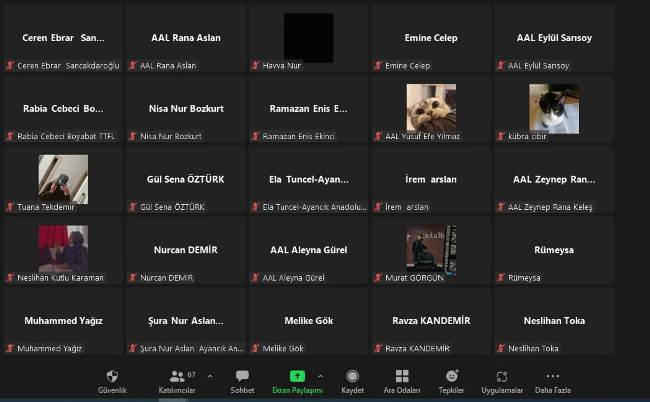The image size is (650, 402).
Task: Open the Sohbet chat panel
Action: coord(242,376)
